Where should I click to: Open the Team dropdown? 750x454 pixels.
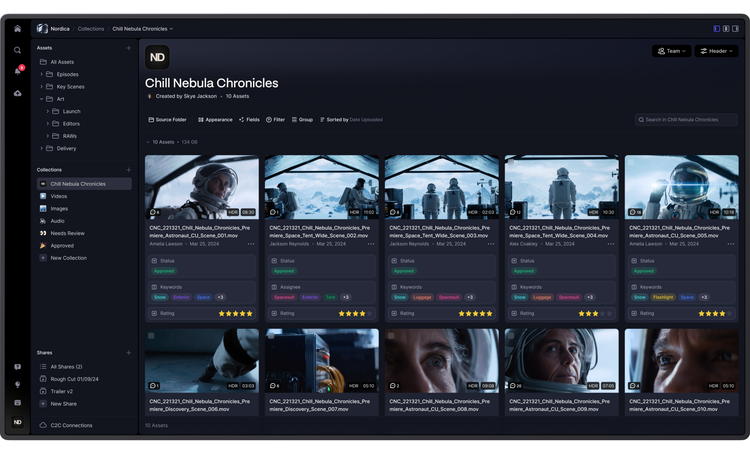pyautogui.click(x=672, y=51)
